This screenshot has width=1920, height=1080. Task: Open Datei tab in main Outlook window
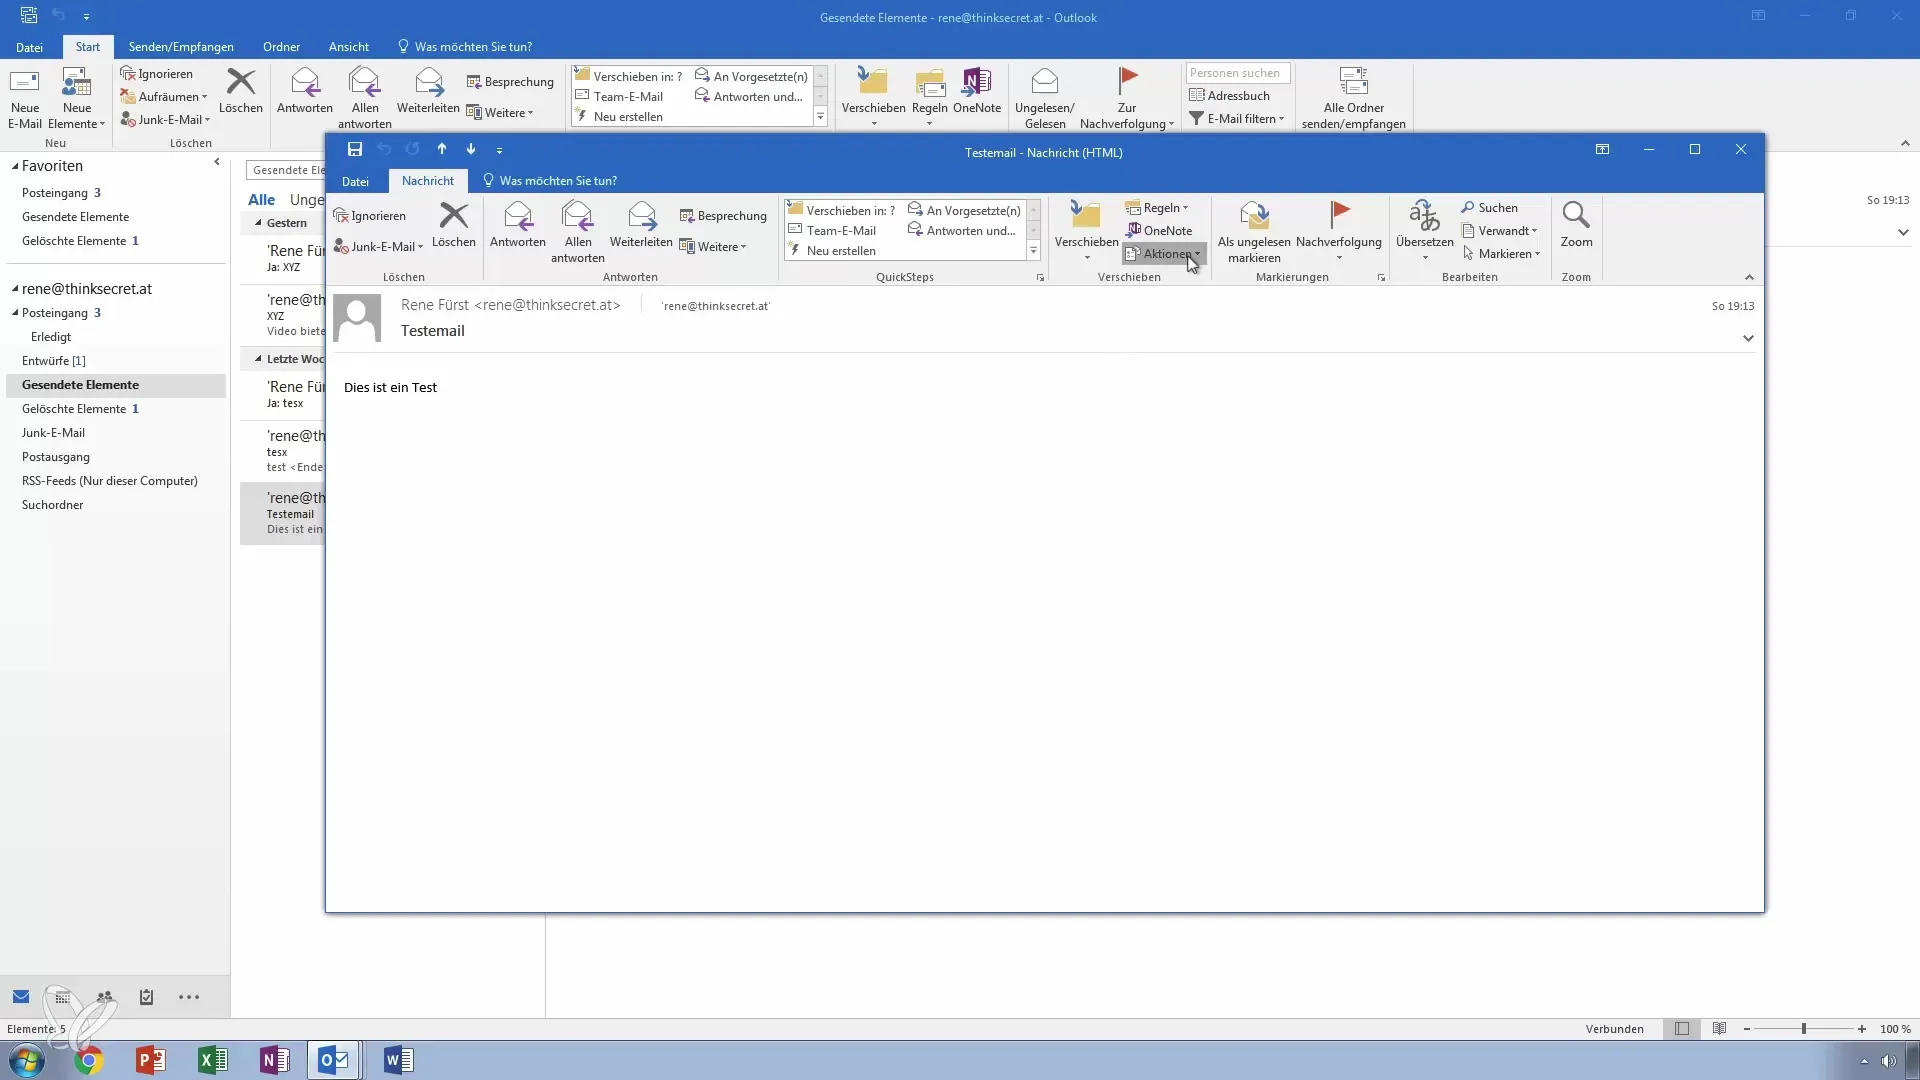(x=29, y=47)
